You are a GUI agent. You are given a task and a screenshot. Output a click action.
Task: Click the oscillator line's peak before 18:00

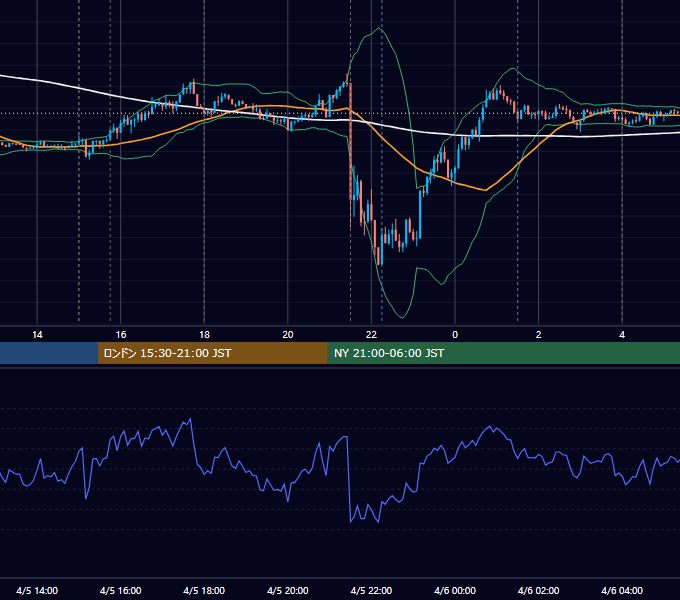190,419
